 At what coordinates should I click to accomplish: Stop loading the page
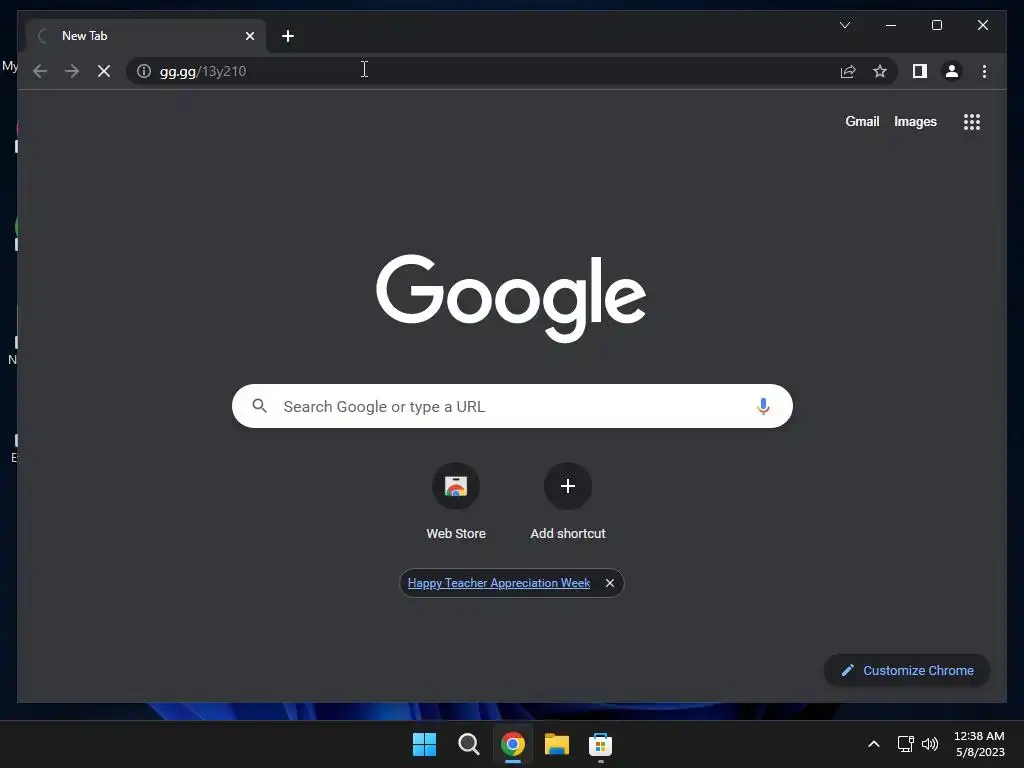[x=104, y=71]
